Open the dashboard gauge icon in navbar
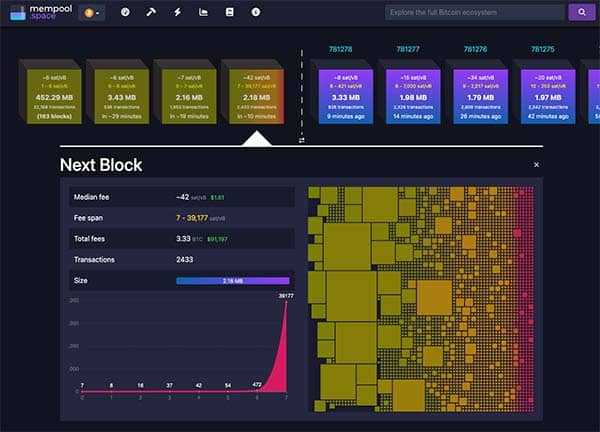Viewport: 600px width, 432px height. tap(125, 13)
